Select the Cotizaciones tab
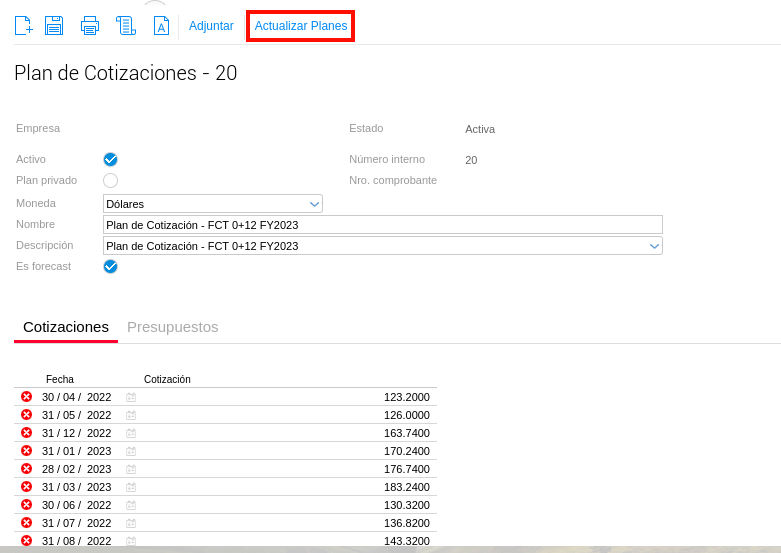 (66, 327)
